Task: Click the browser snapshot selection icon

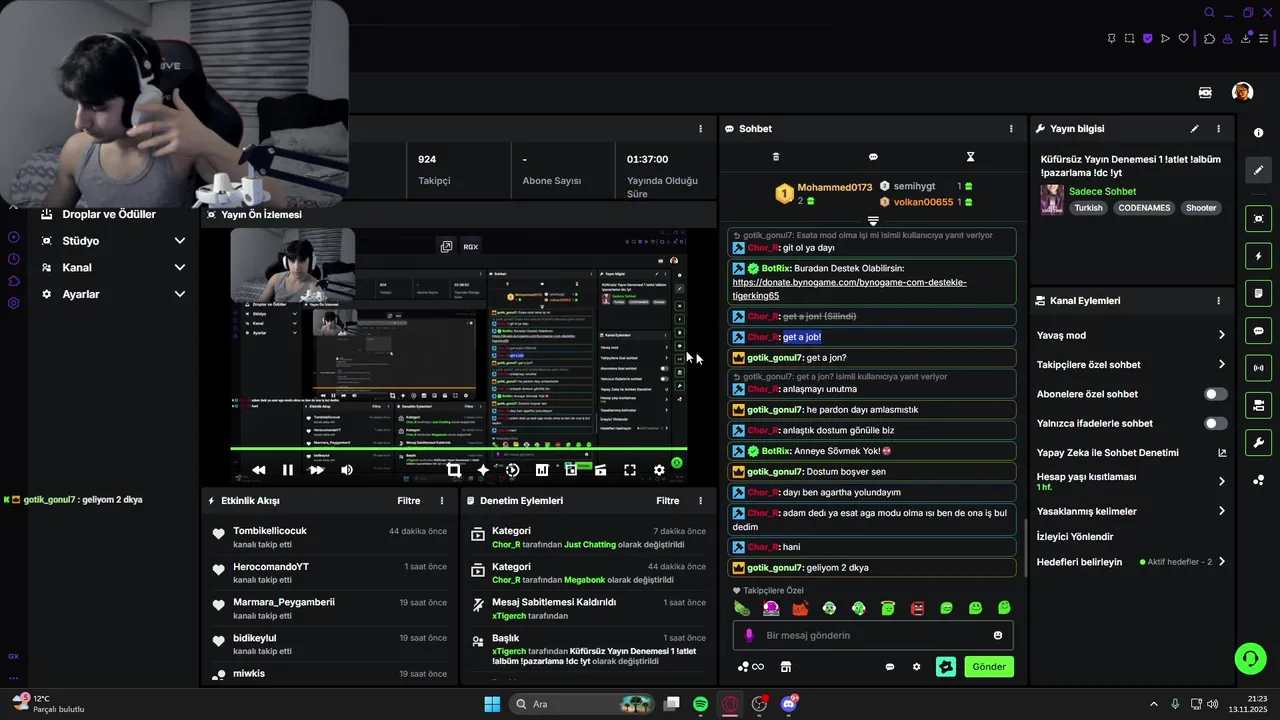Action: [x=1129, y=39]
